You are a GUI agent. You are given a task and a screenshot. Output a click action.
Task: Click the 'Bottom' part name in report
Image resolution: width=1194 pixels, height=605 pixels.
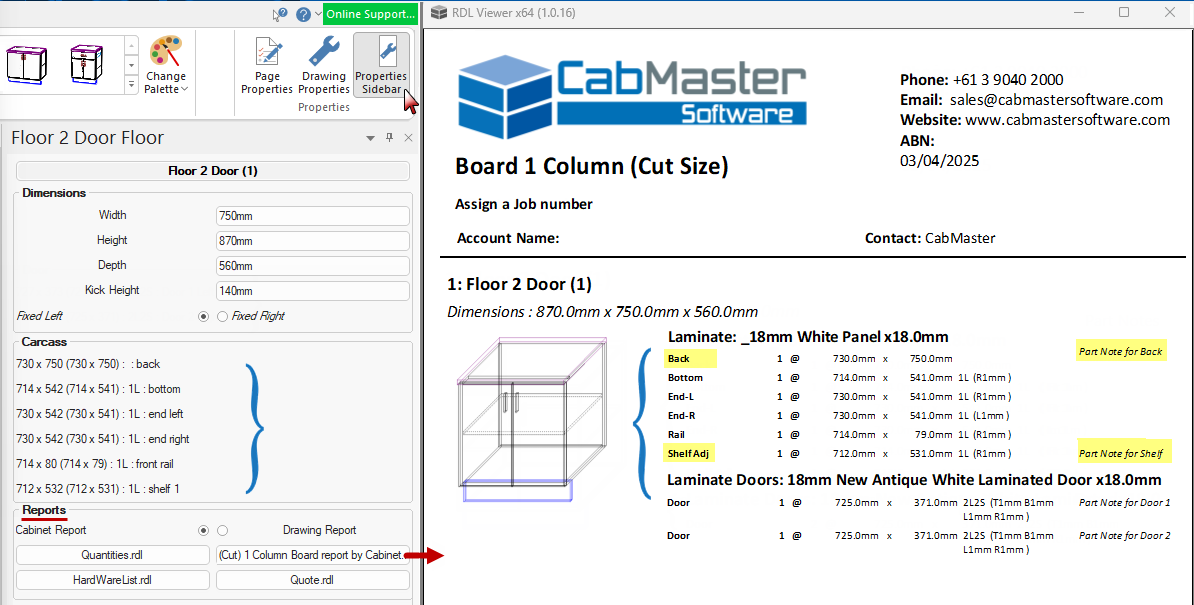point(685,377)
